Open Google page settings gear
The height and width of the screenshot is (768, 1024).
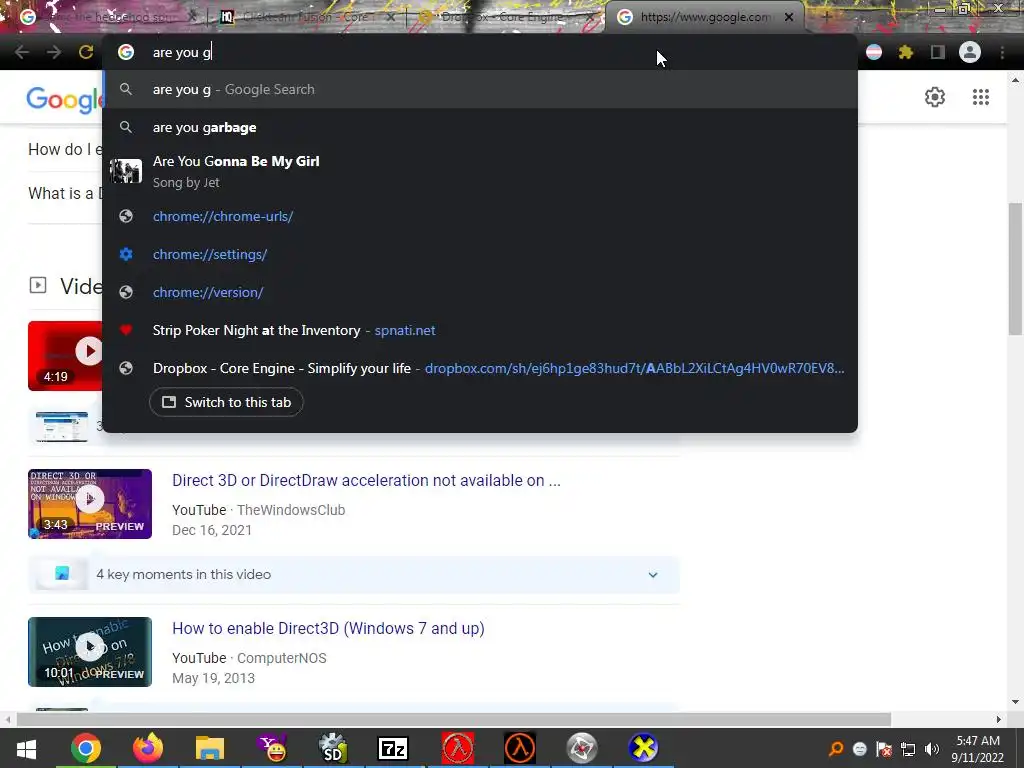[935, 97]
